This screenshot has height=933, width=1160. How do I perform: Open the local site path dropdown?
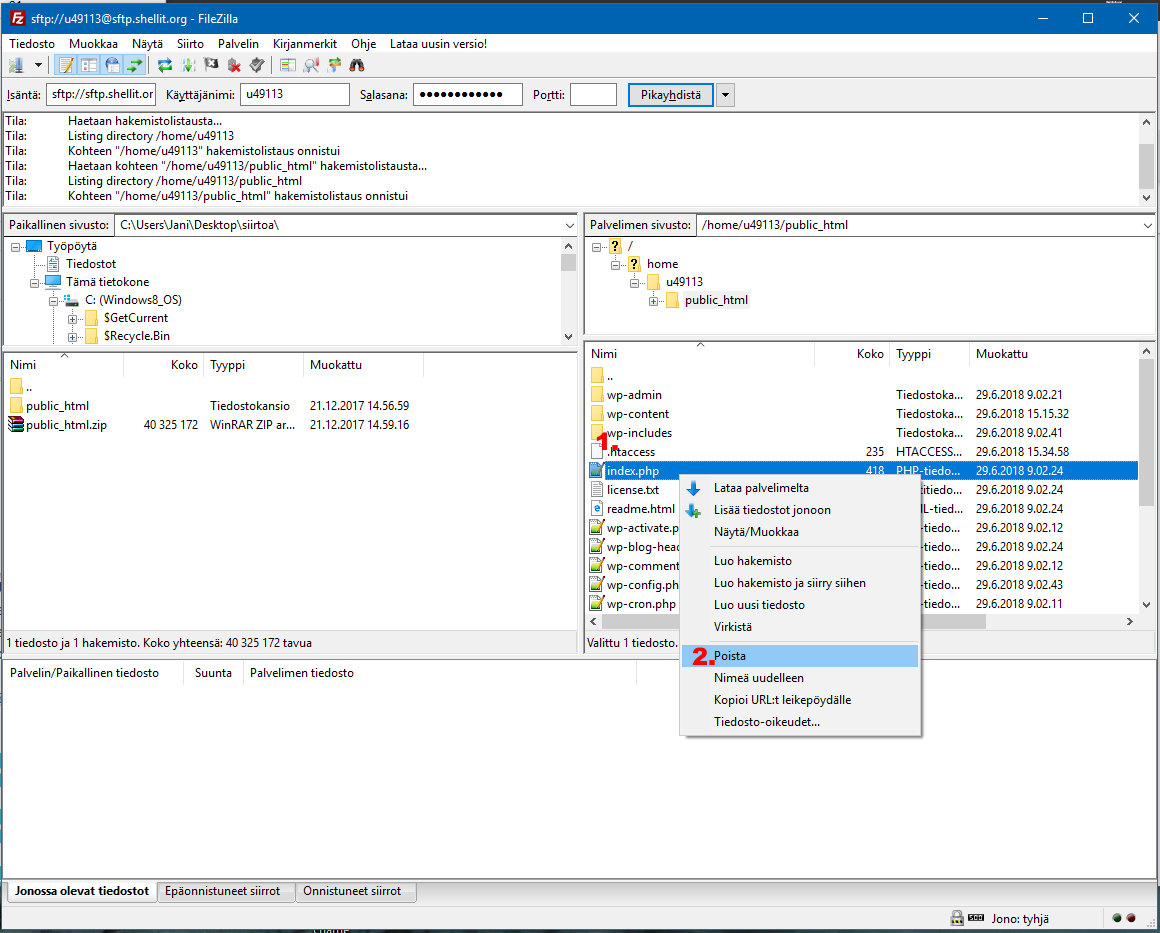tap(570, 226)
